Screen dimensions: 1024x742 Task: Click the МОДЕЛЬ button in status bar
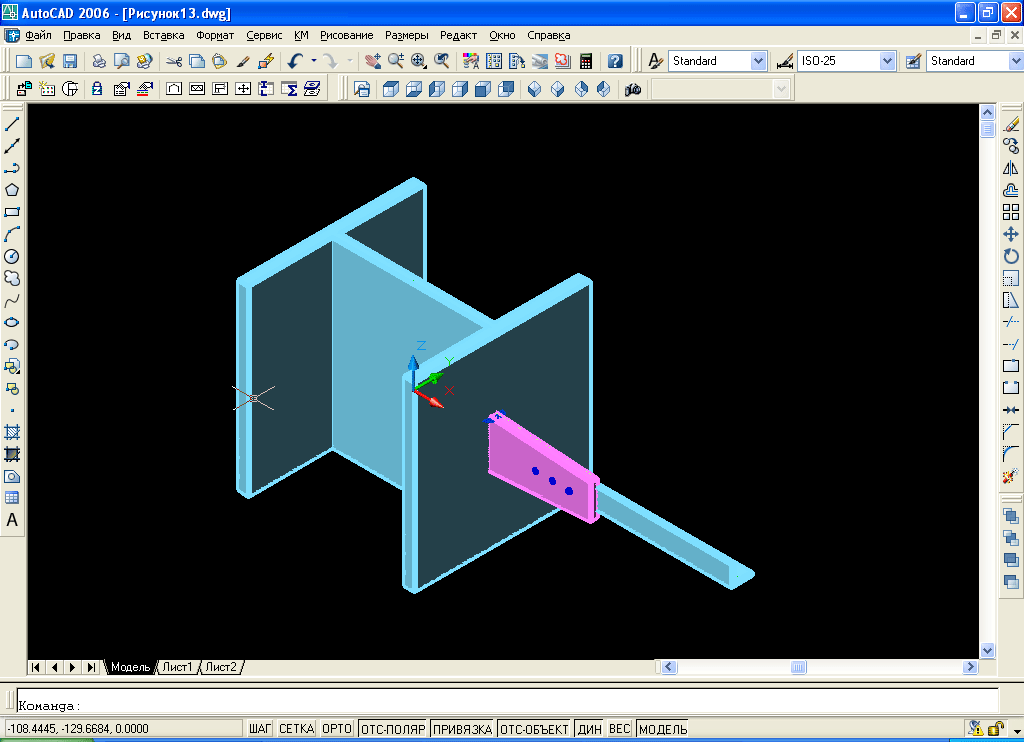pyautogui.click(x=663, y=729)
